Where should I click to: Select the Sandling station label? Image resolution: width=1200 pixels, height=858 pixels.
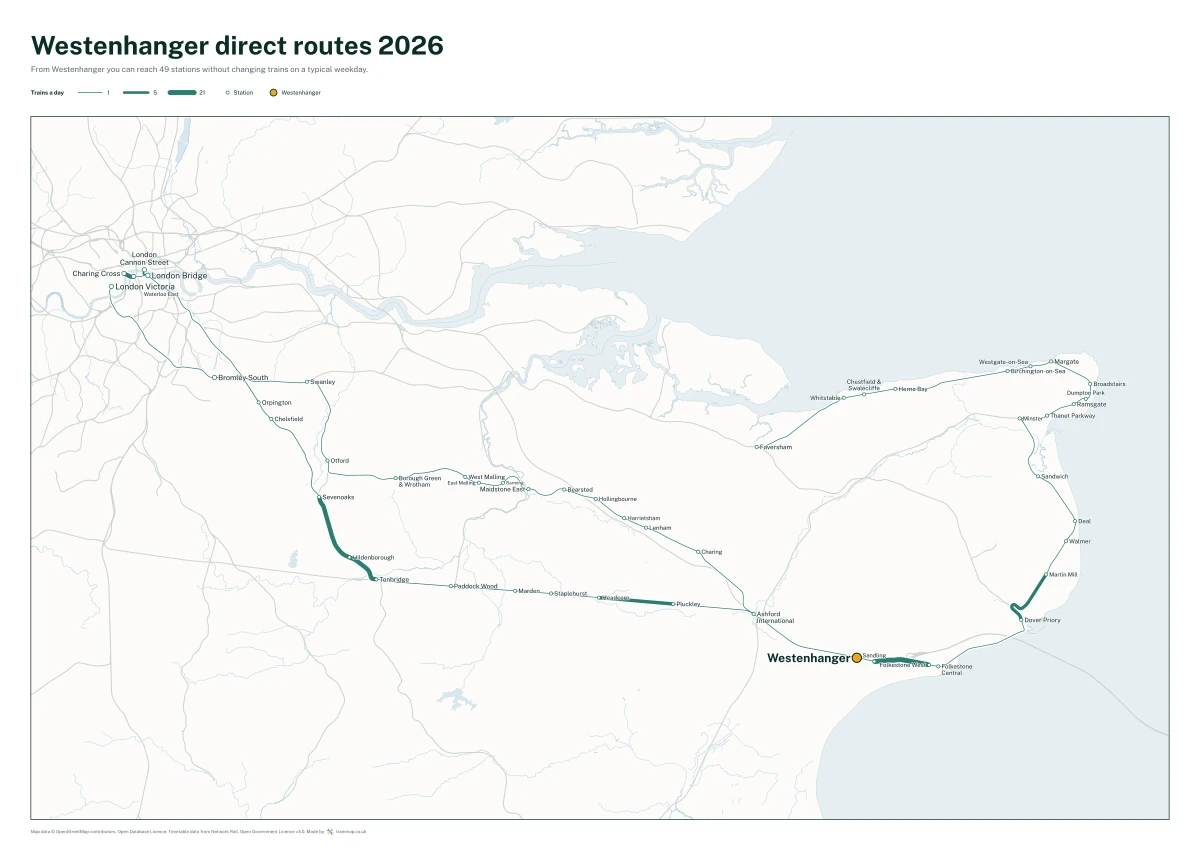click(x=875, y=655)
